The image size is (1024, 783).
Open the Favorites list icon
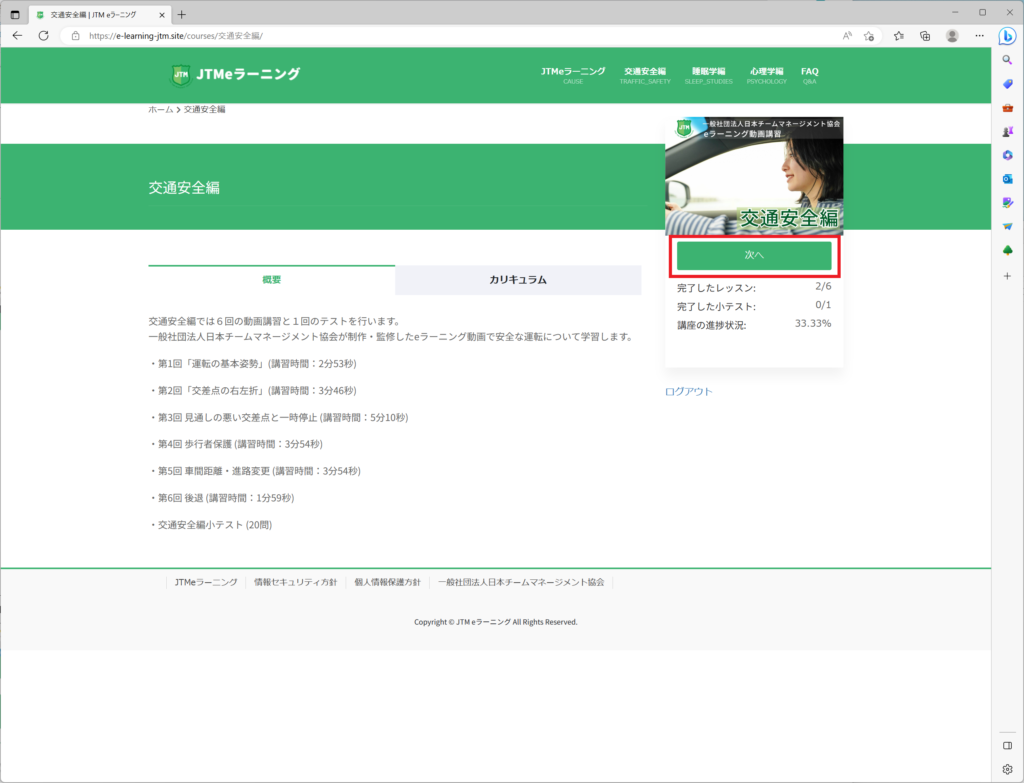pyautogui.click(x=899, y=35)
